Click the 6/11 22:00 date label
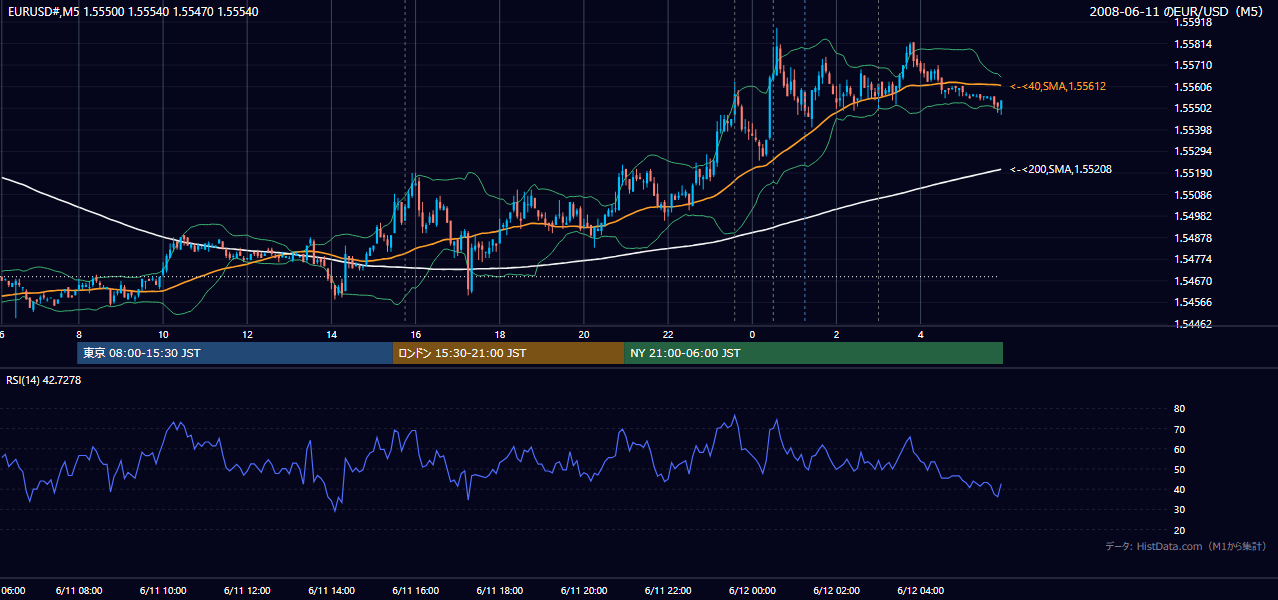Viewport: 1278px width, 600px height. pos(668,590)
